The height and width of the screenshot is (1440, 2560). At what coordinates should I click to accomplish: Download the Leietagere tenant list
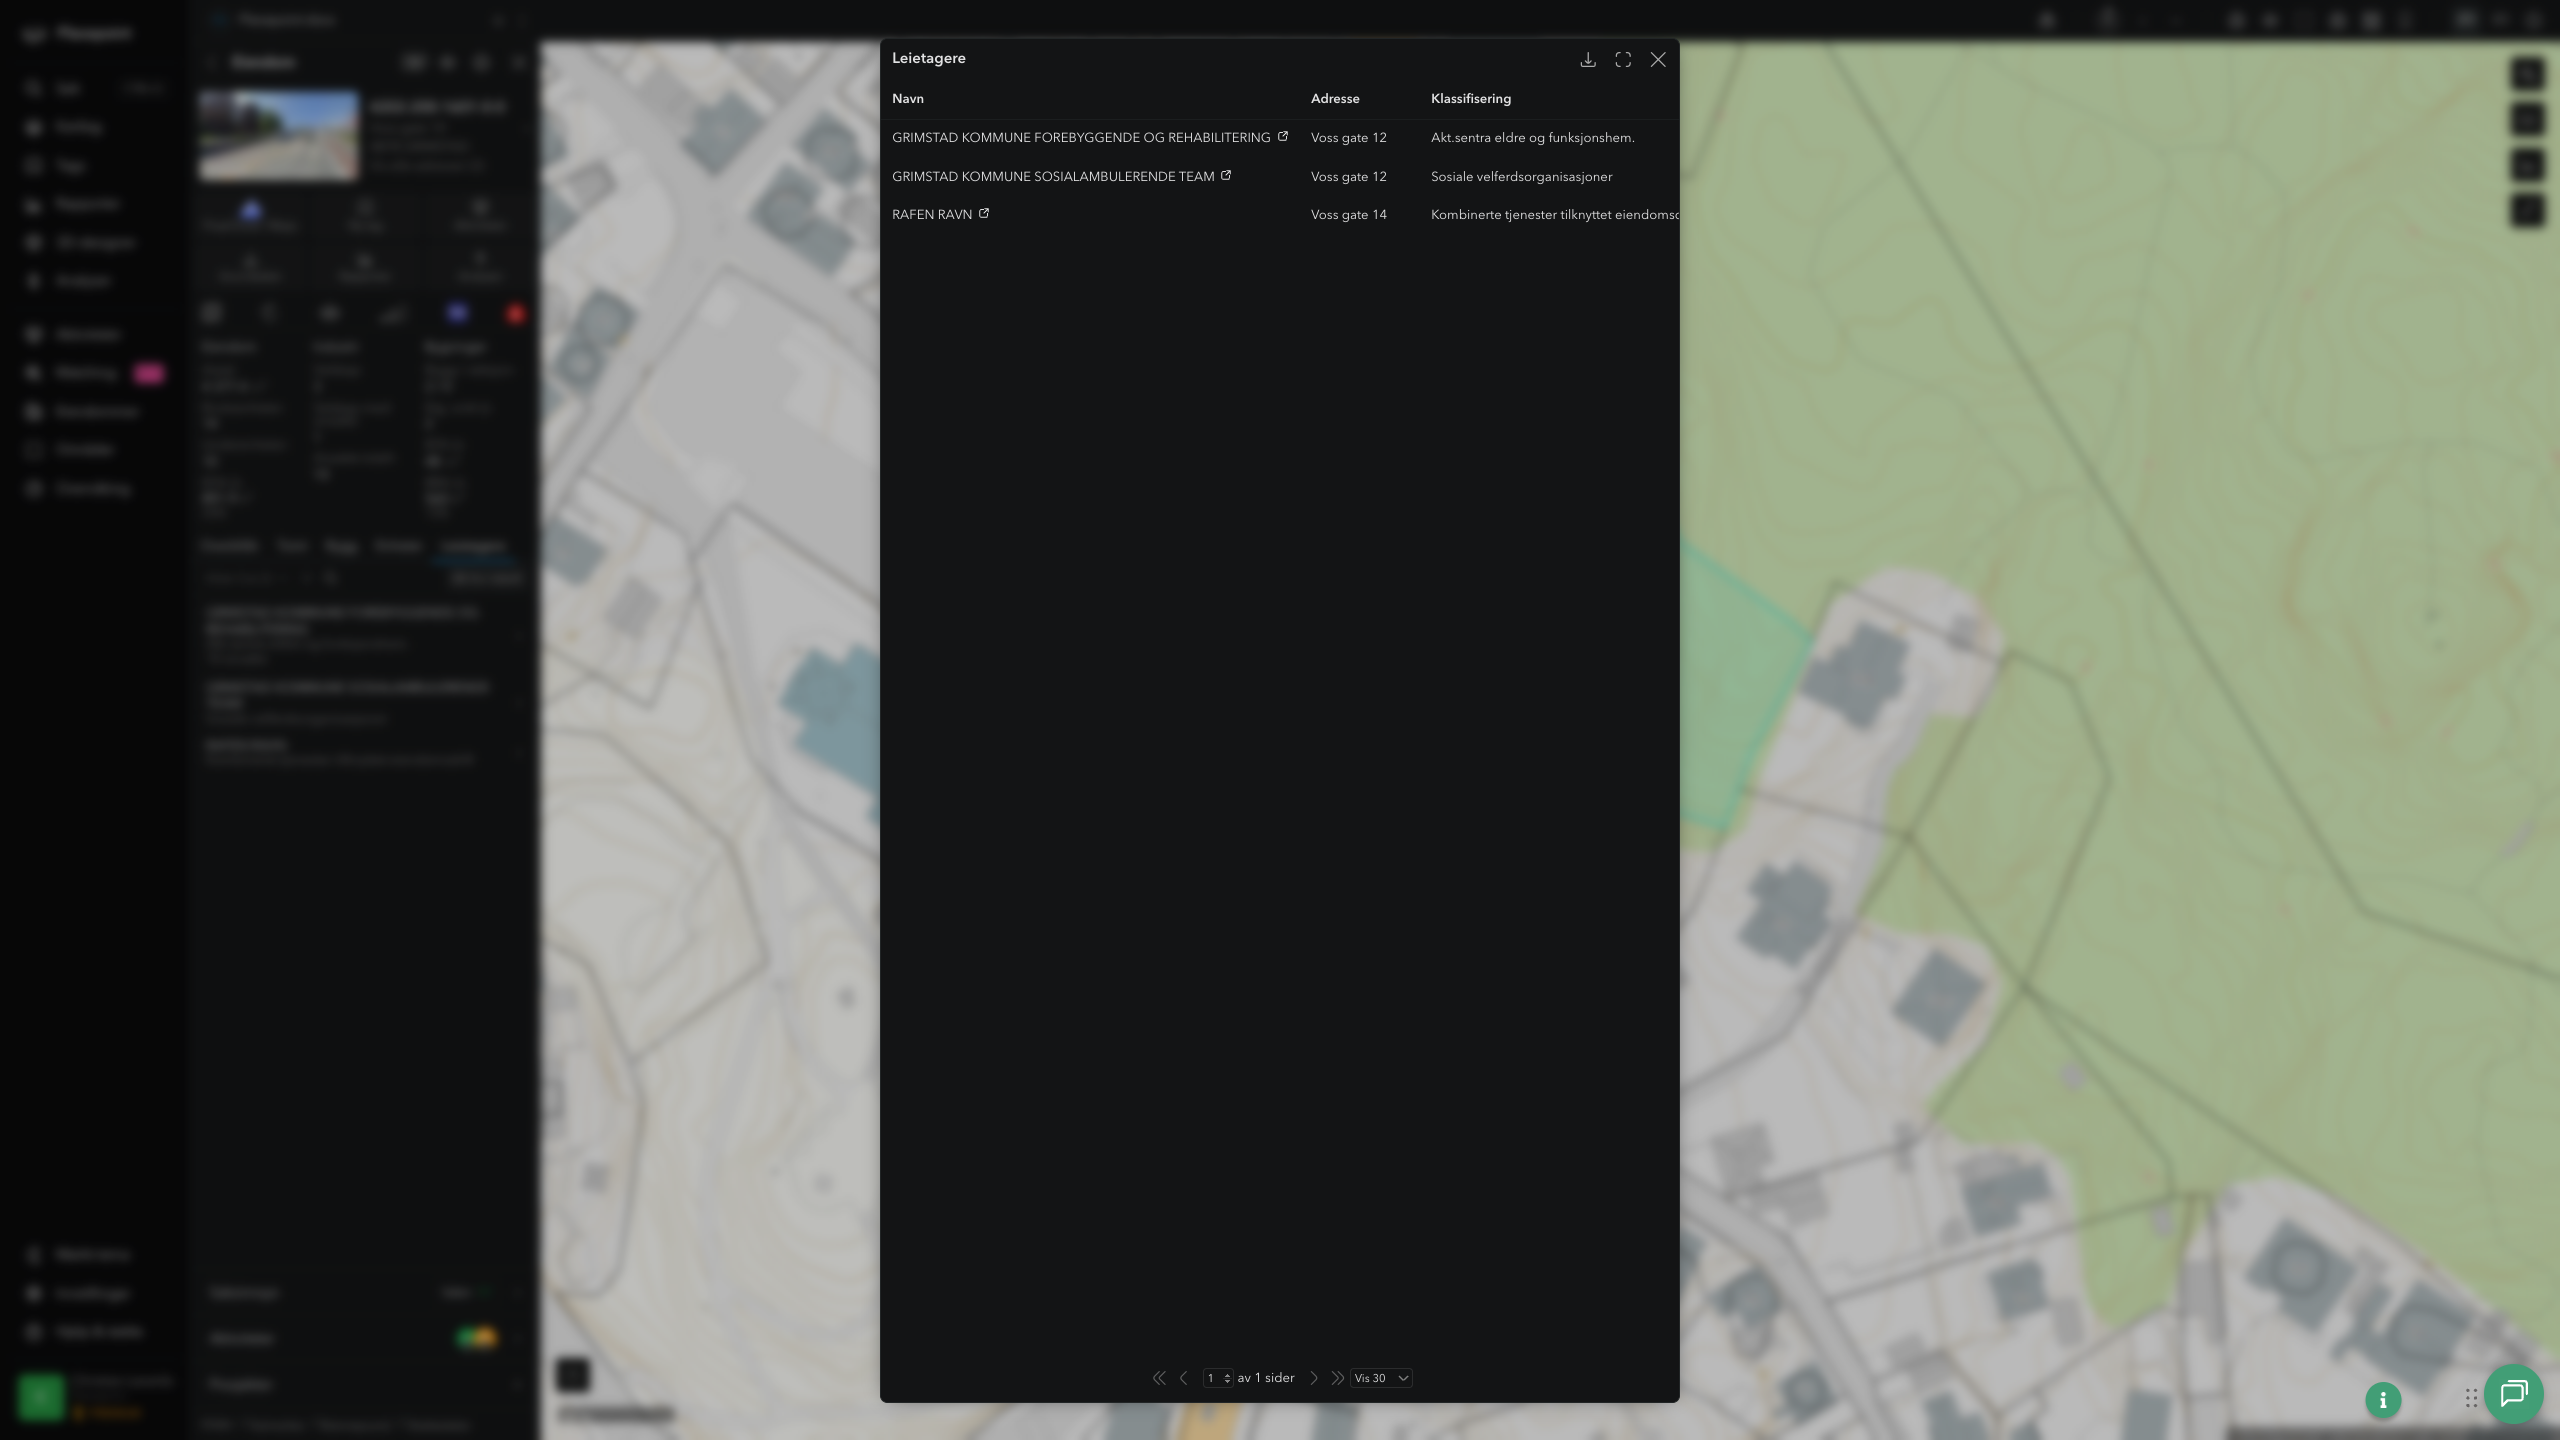tap(1587, 60)
